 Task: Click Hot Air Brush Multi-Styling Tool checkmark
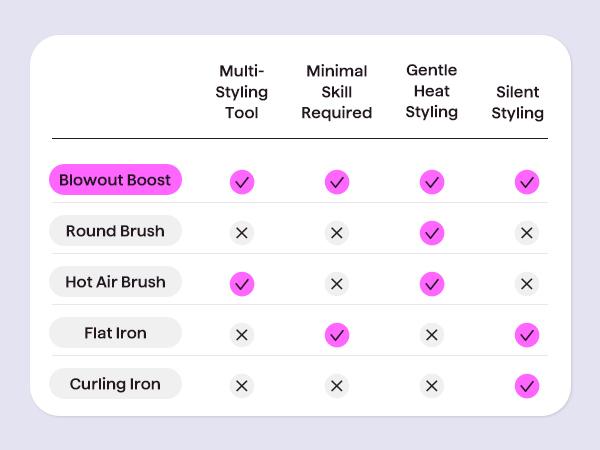point(242,284)
